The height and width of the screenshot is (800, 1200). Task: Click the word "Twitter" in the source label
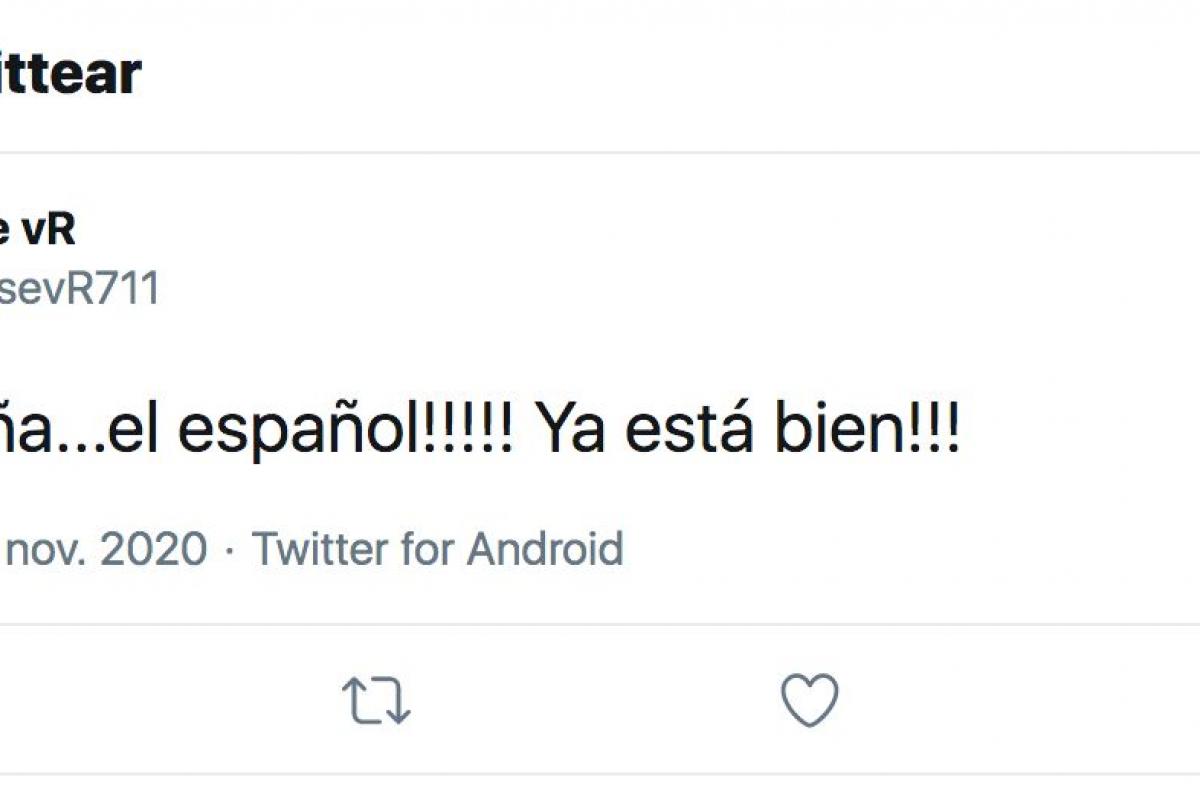[318, 549]
